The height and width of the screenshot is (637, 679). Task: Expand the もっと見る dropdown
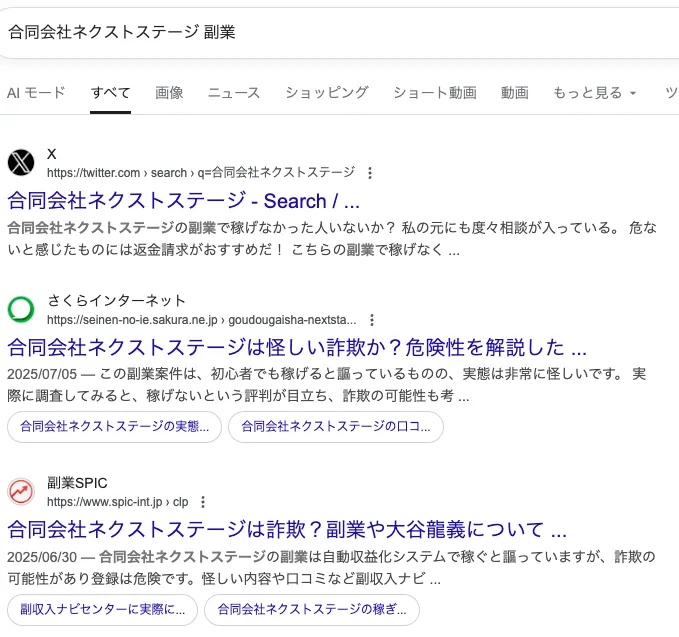(595, 93)
